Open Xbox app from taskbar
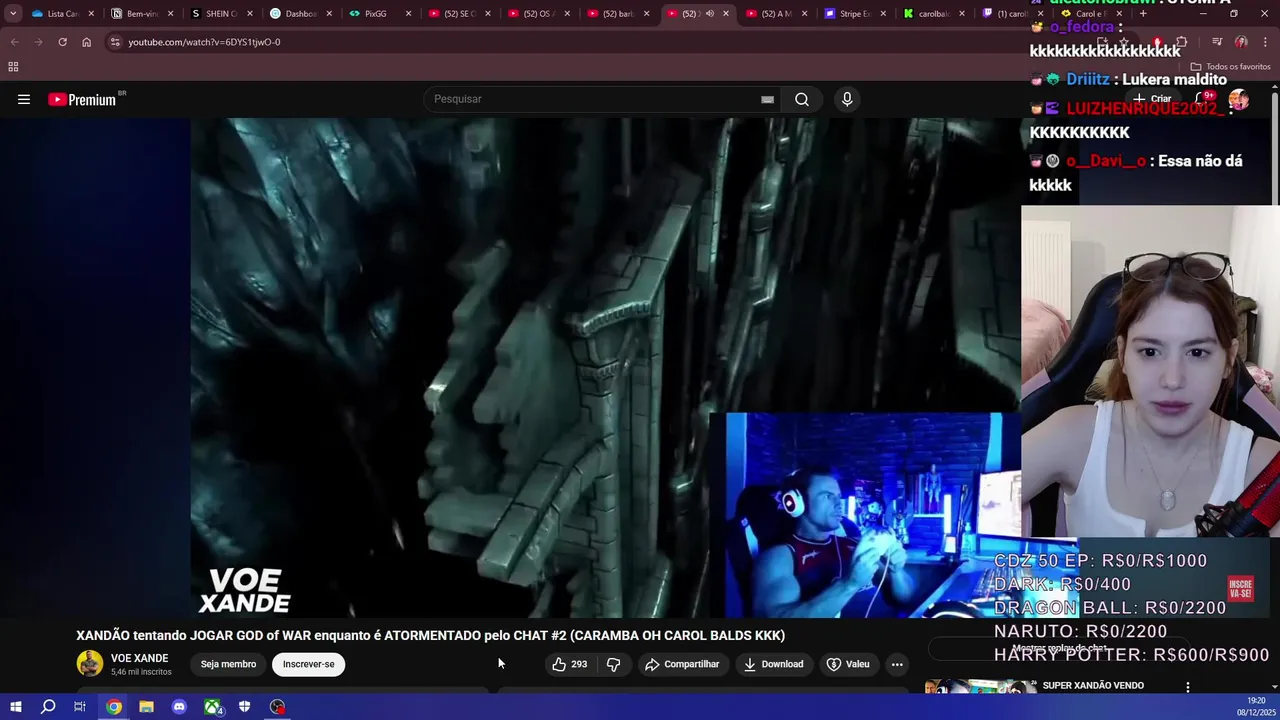Screen dimensions: 1280x720 click(x=212, y=707)
